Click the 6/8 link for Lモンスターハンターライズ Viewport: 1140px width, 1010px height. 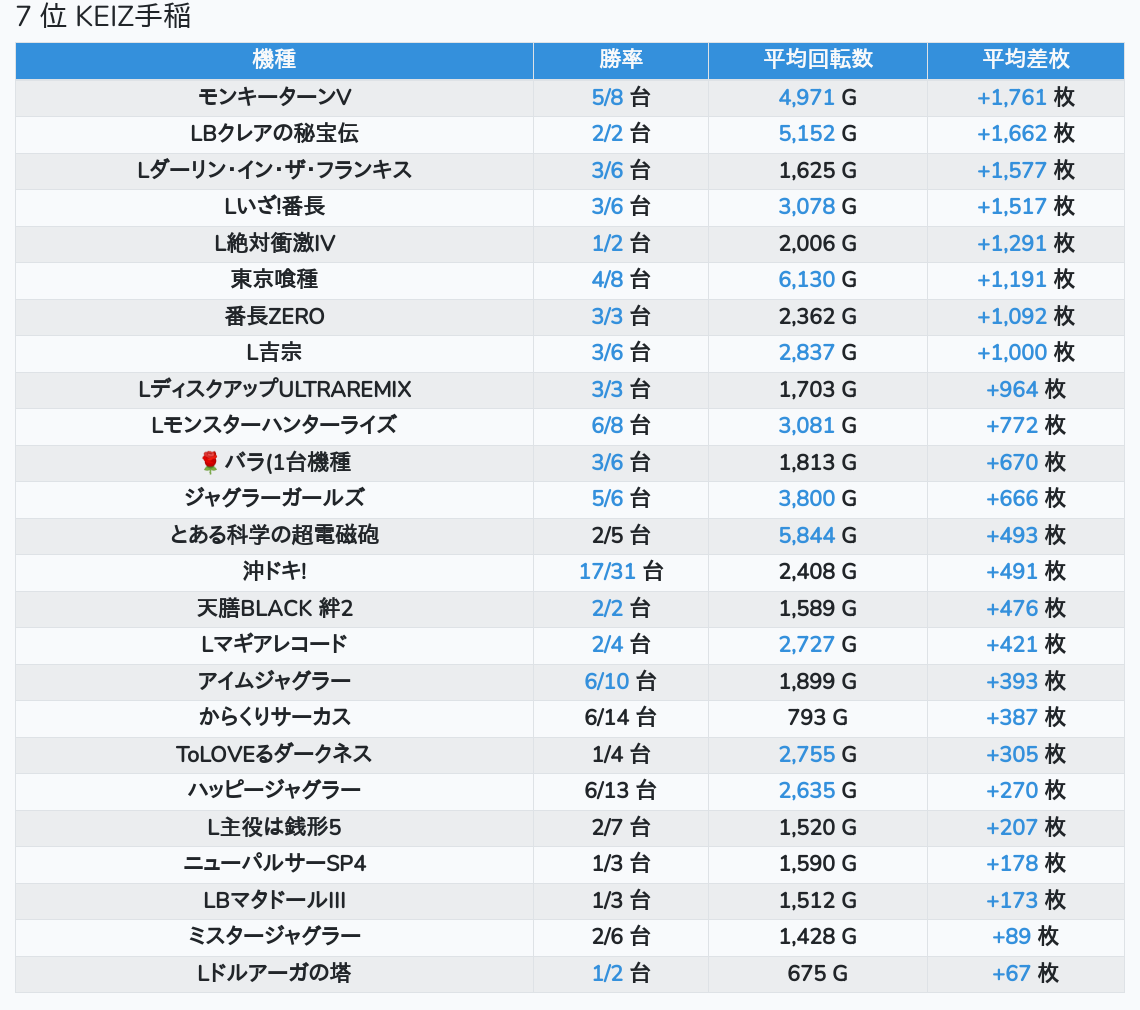coord(607,425)
